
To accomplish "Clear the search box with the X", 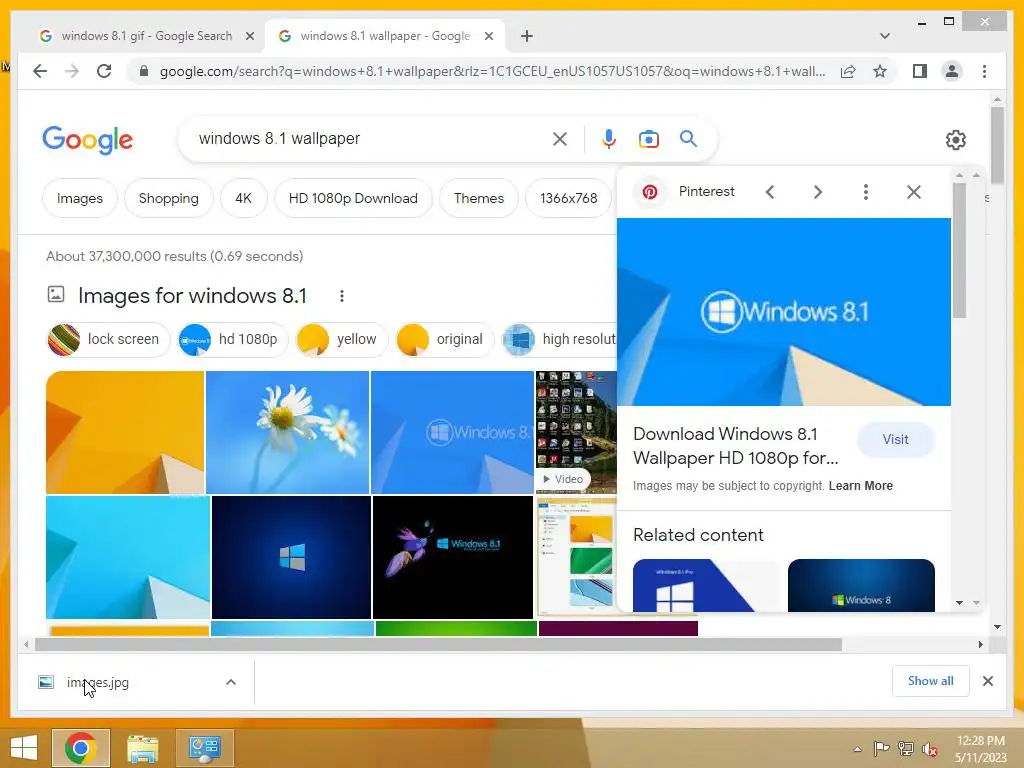I will click(x=560, y=138).
